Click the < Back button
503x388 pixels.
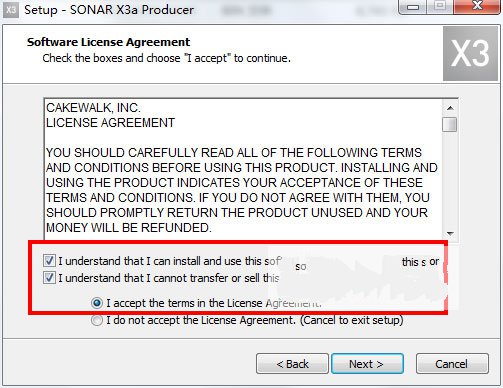tap(292, 364)
